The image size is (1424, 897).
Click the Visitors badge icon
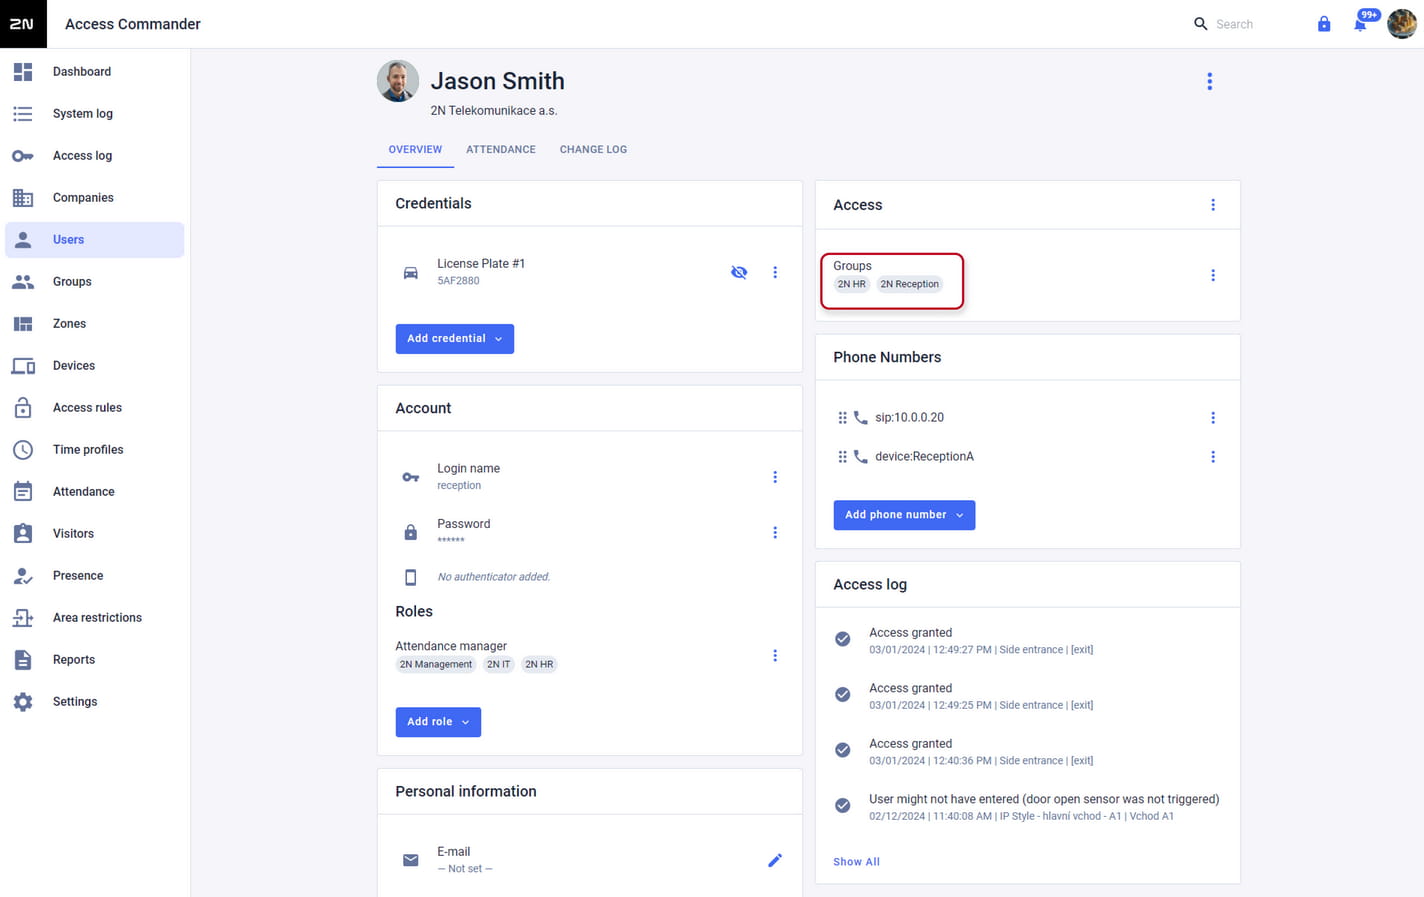[23, 534]
